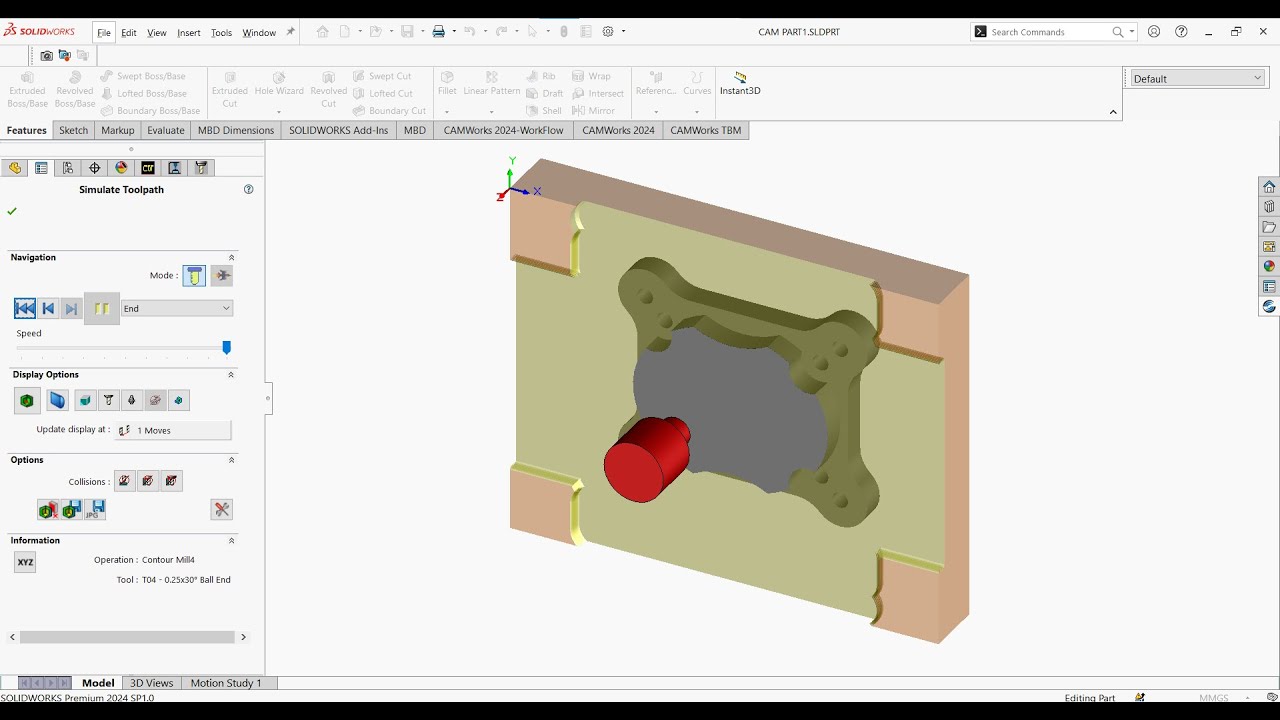1280x720 pixels.
Task: Switch to Turn mode icon beside Mode
Action: [x=222, y=276]
